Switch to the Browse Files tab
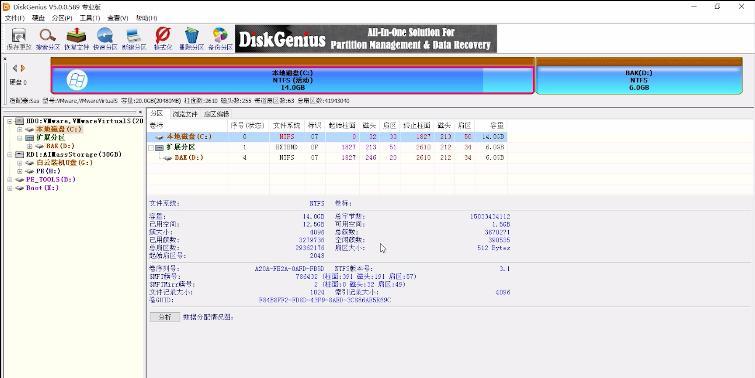This screenshot has height=378, width=755. pos(185,114)
